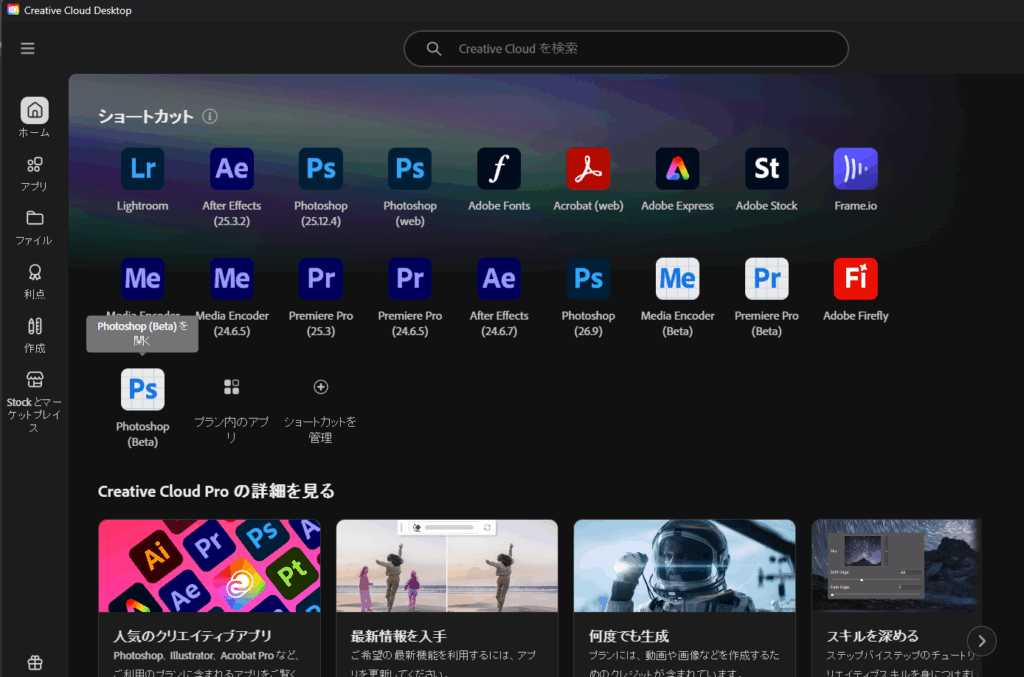Open the 何度でも生成 astronaut card

click(x=684, y=598)
